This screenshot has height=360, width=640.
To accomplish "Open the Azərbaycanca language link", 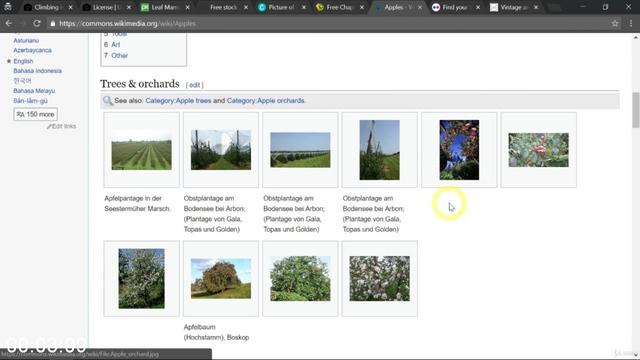I will pyautogui.click(x=32, y=50).
